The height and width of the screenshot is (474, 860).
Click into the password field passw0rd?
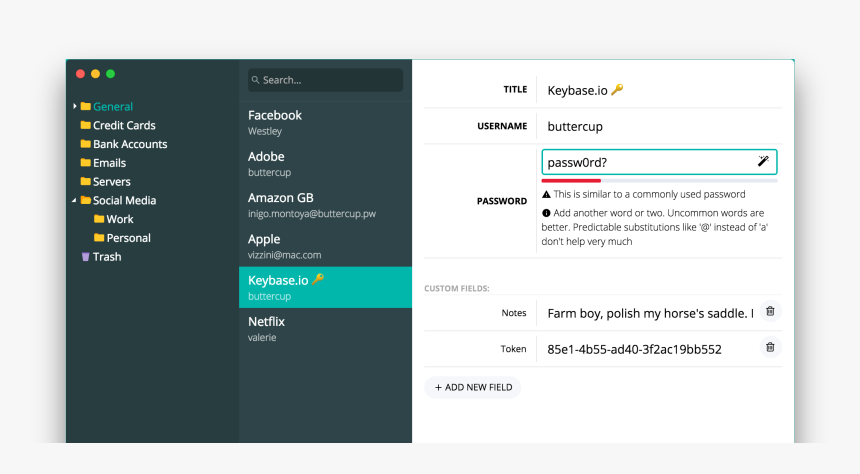click(659, 162)
